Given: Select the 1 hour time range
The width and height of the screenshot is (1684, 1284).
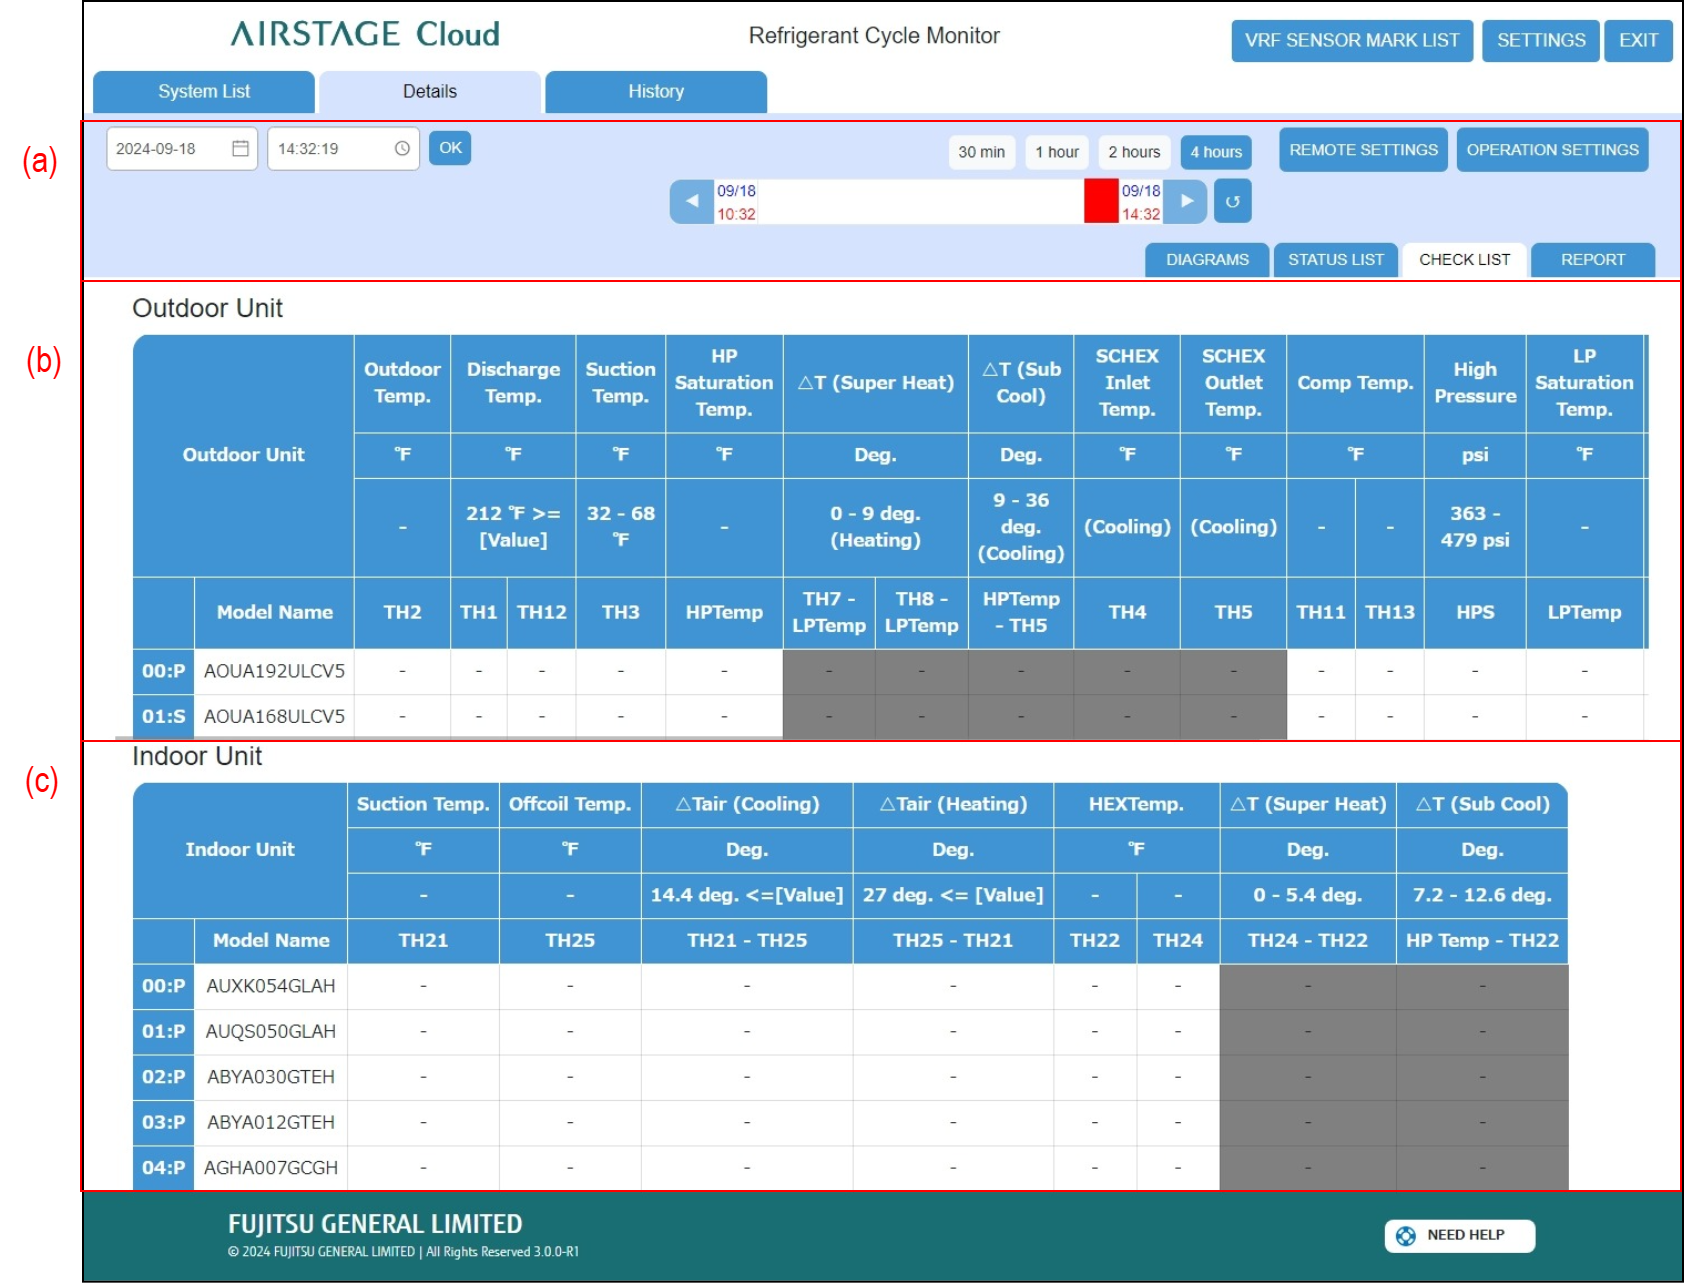Looking at the screenshot, I should tap(1056, 152).
